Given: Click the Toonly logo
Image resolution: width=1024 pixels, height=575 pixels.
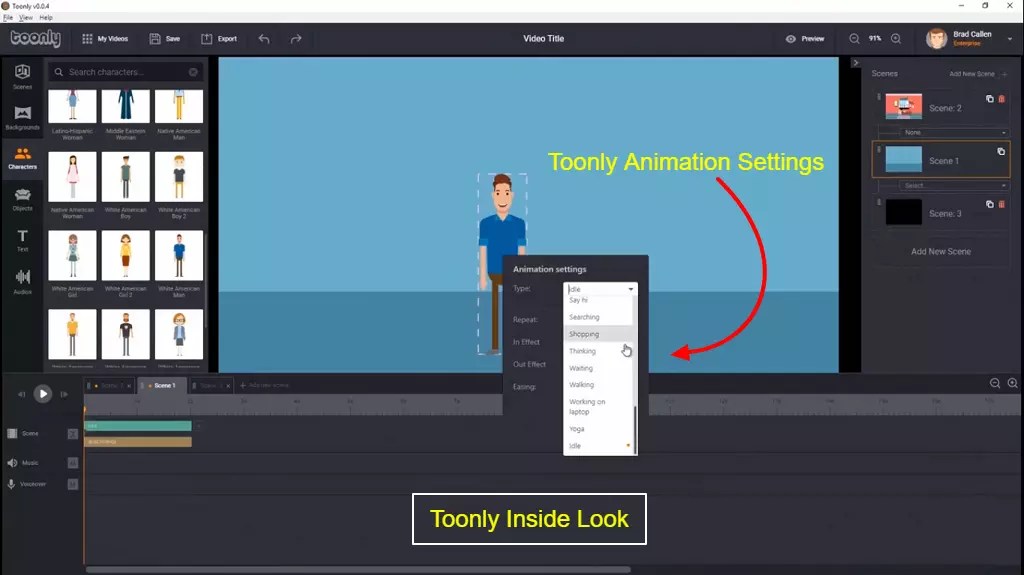Looking at the screenshot, I should 35,38.
